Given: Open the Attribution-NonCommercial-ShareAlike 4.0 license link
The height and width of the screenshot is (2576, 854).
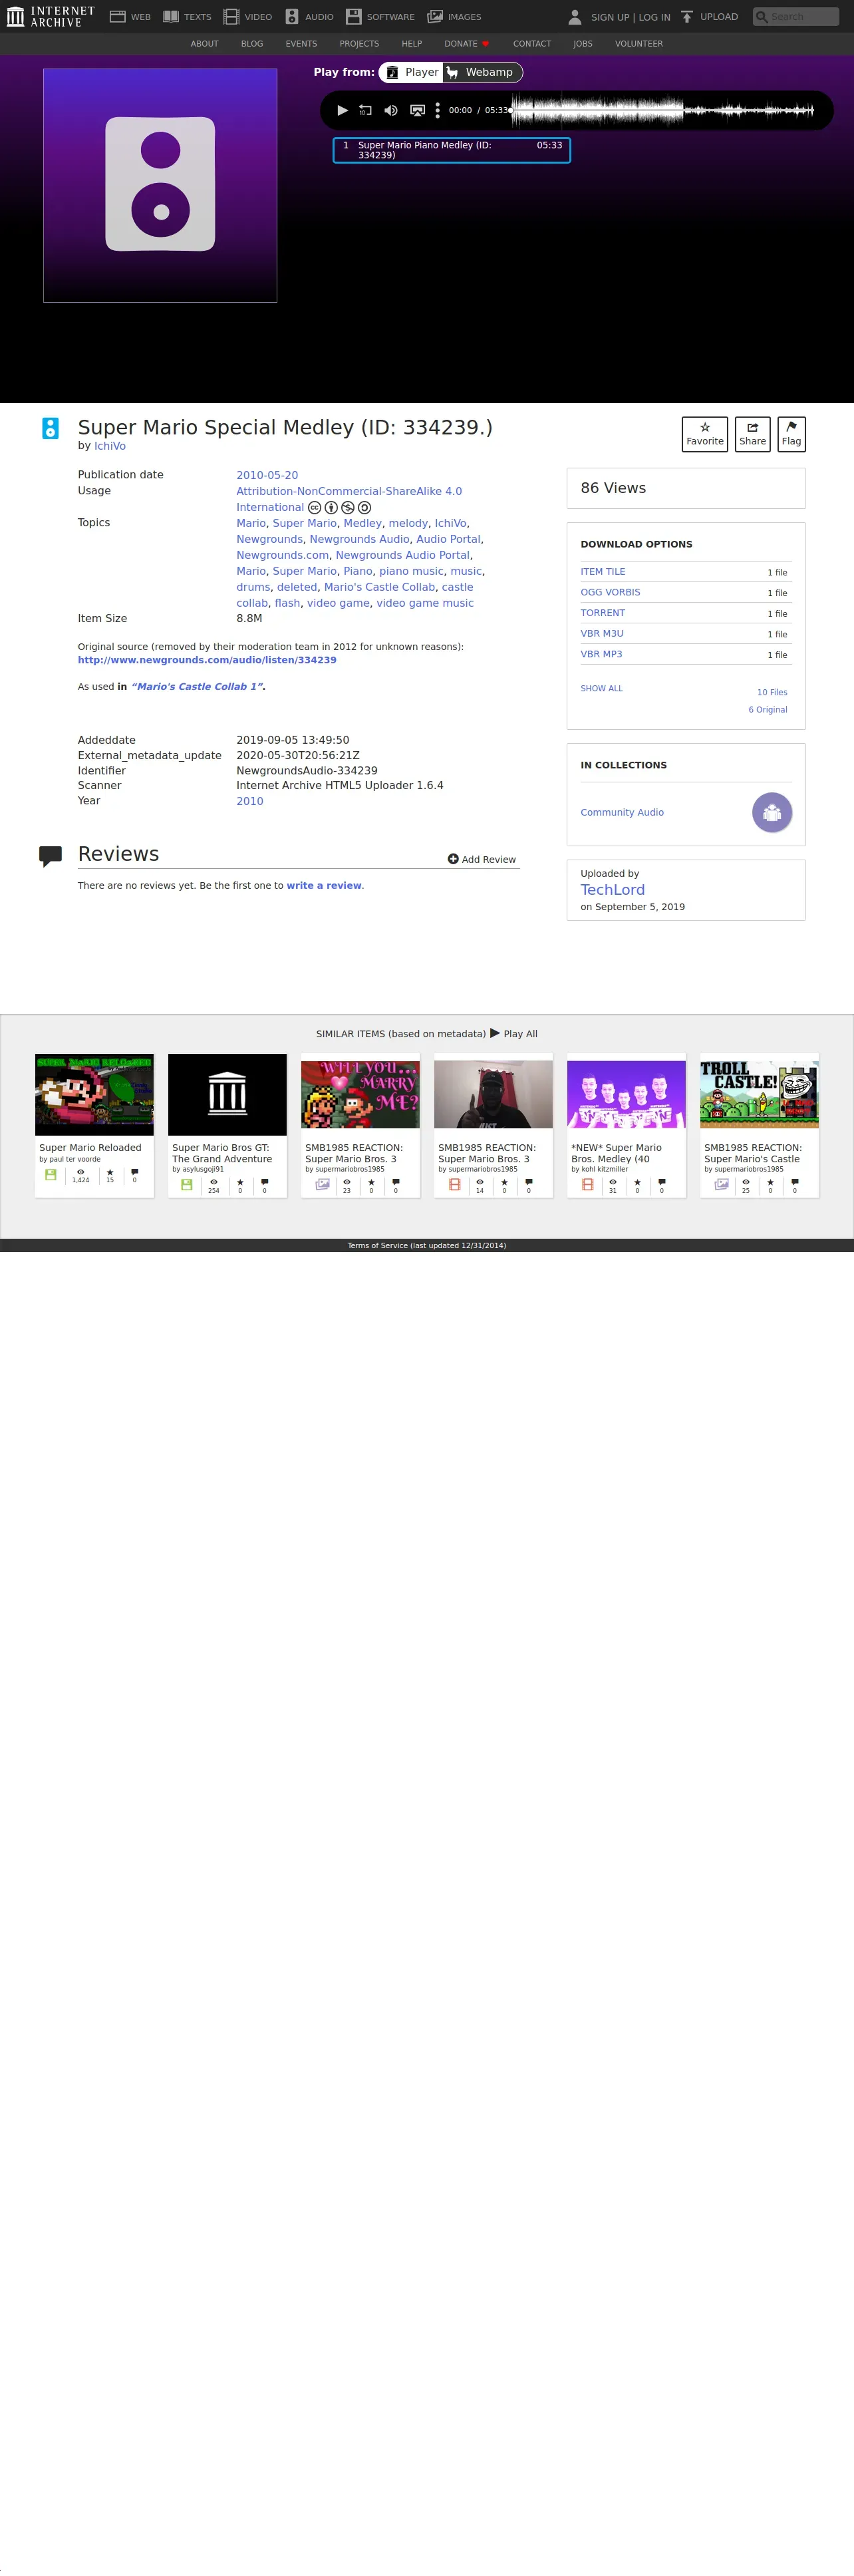Looking at the screenshot, I should (349, 499).
